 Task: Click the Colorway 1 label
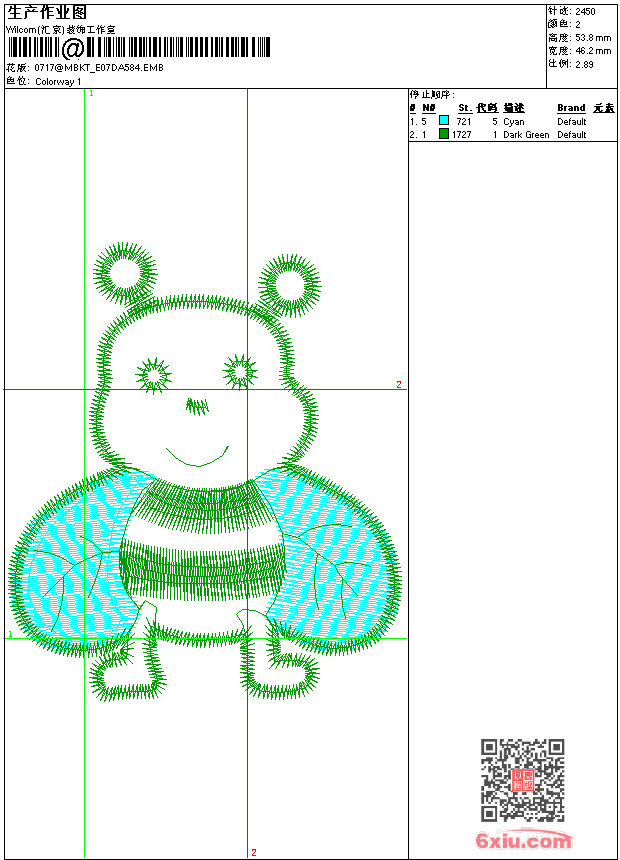click(x=58, y=81)
